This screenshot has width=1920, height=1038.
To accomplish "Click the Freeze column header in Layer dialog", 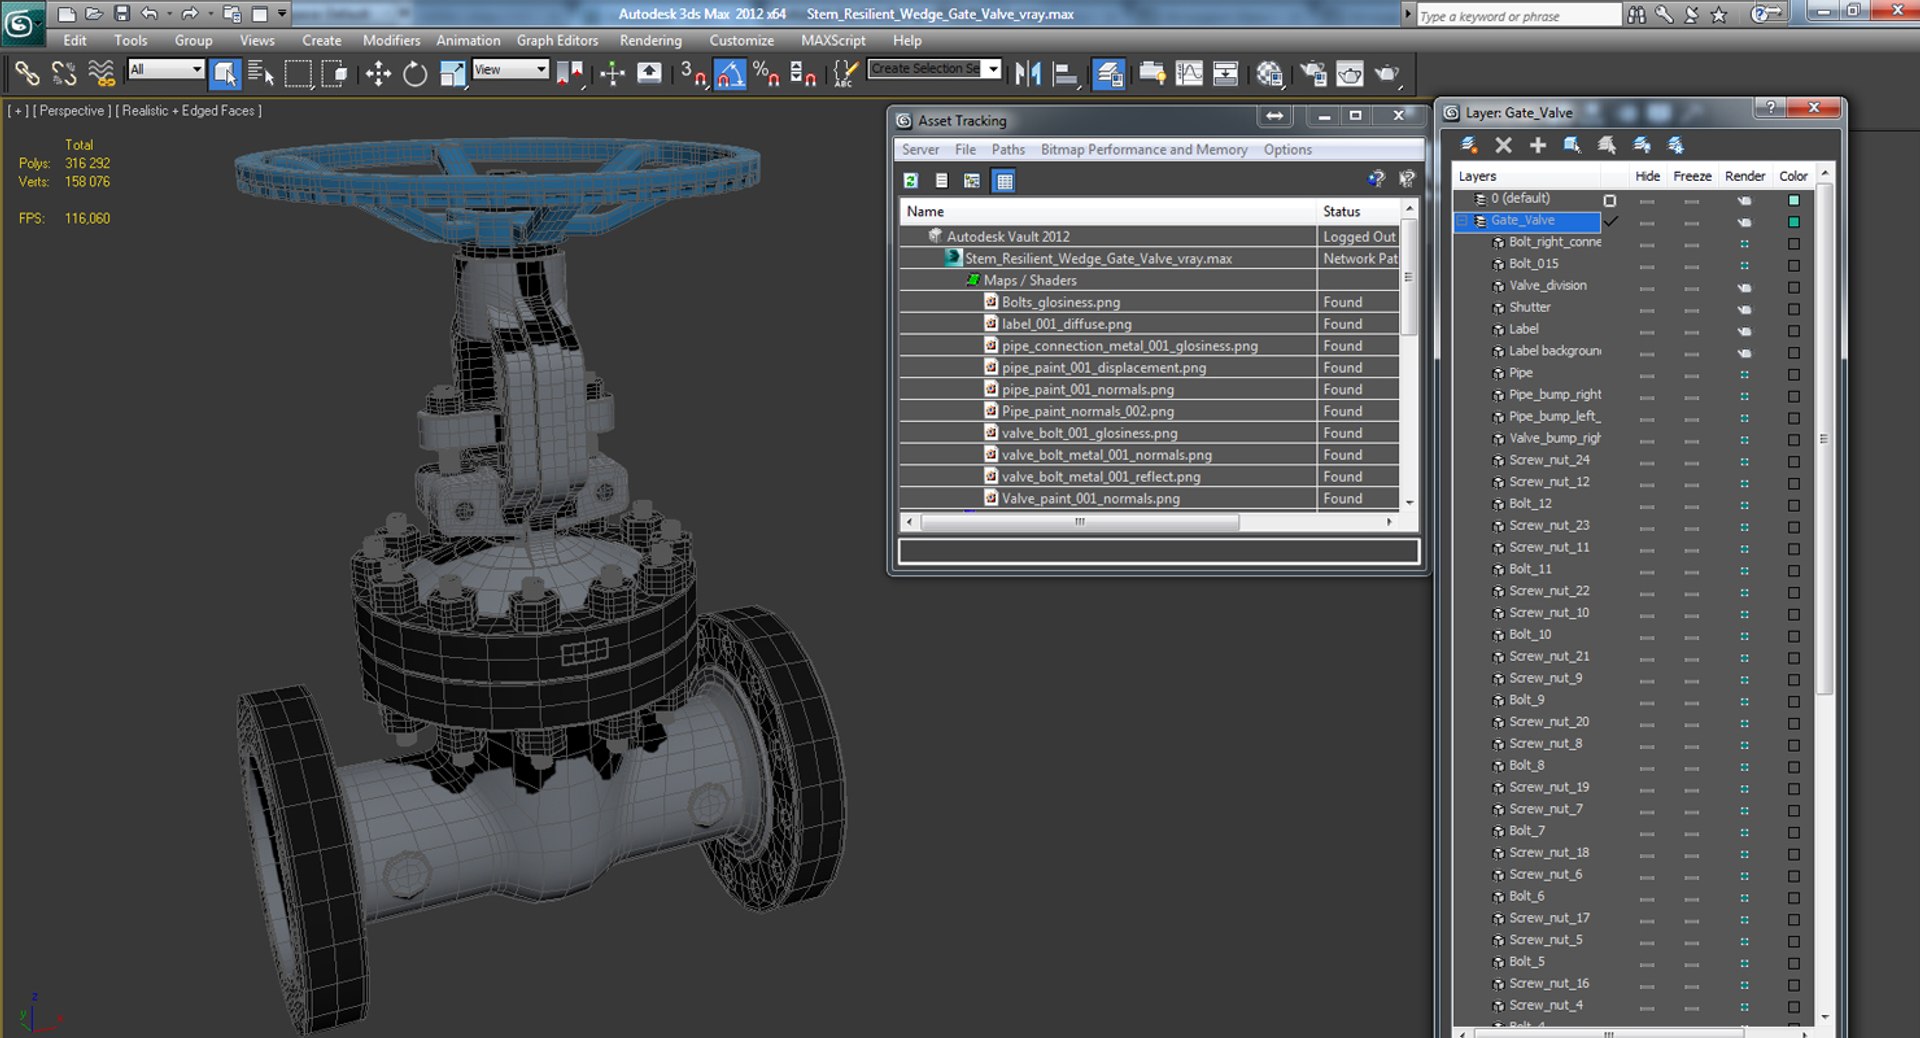I will pyautogui.click(x=1692, y=176).
